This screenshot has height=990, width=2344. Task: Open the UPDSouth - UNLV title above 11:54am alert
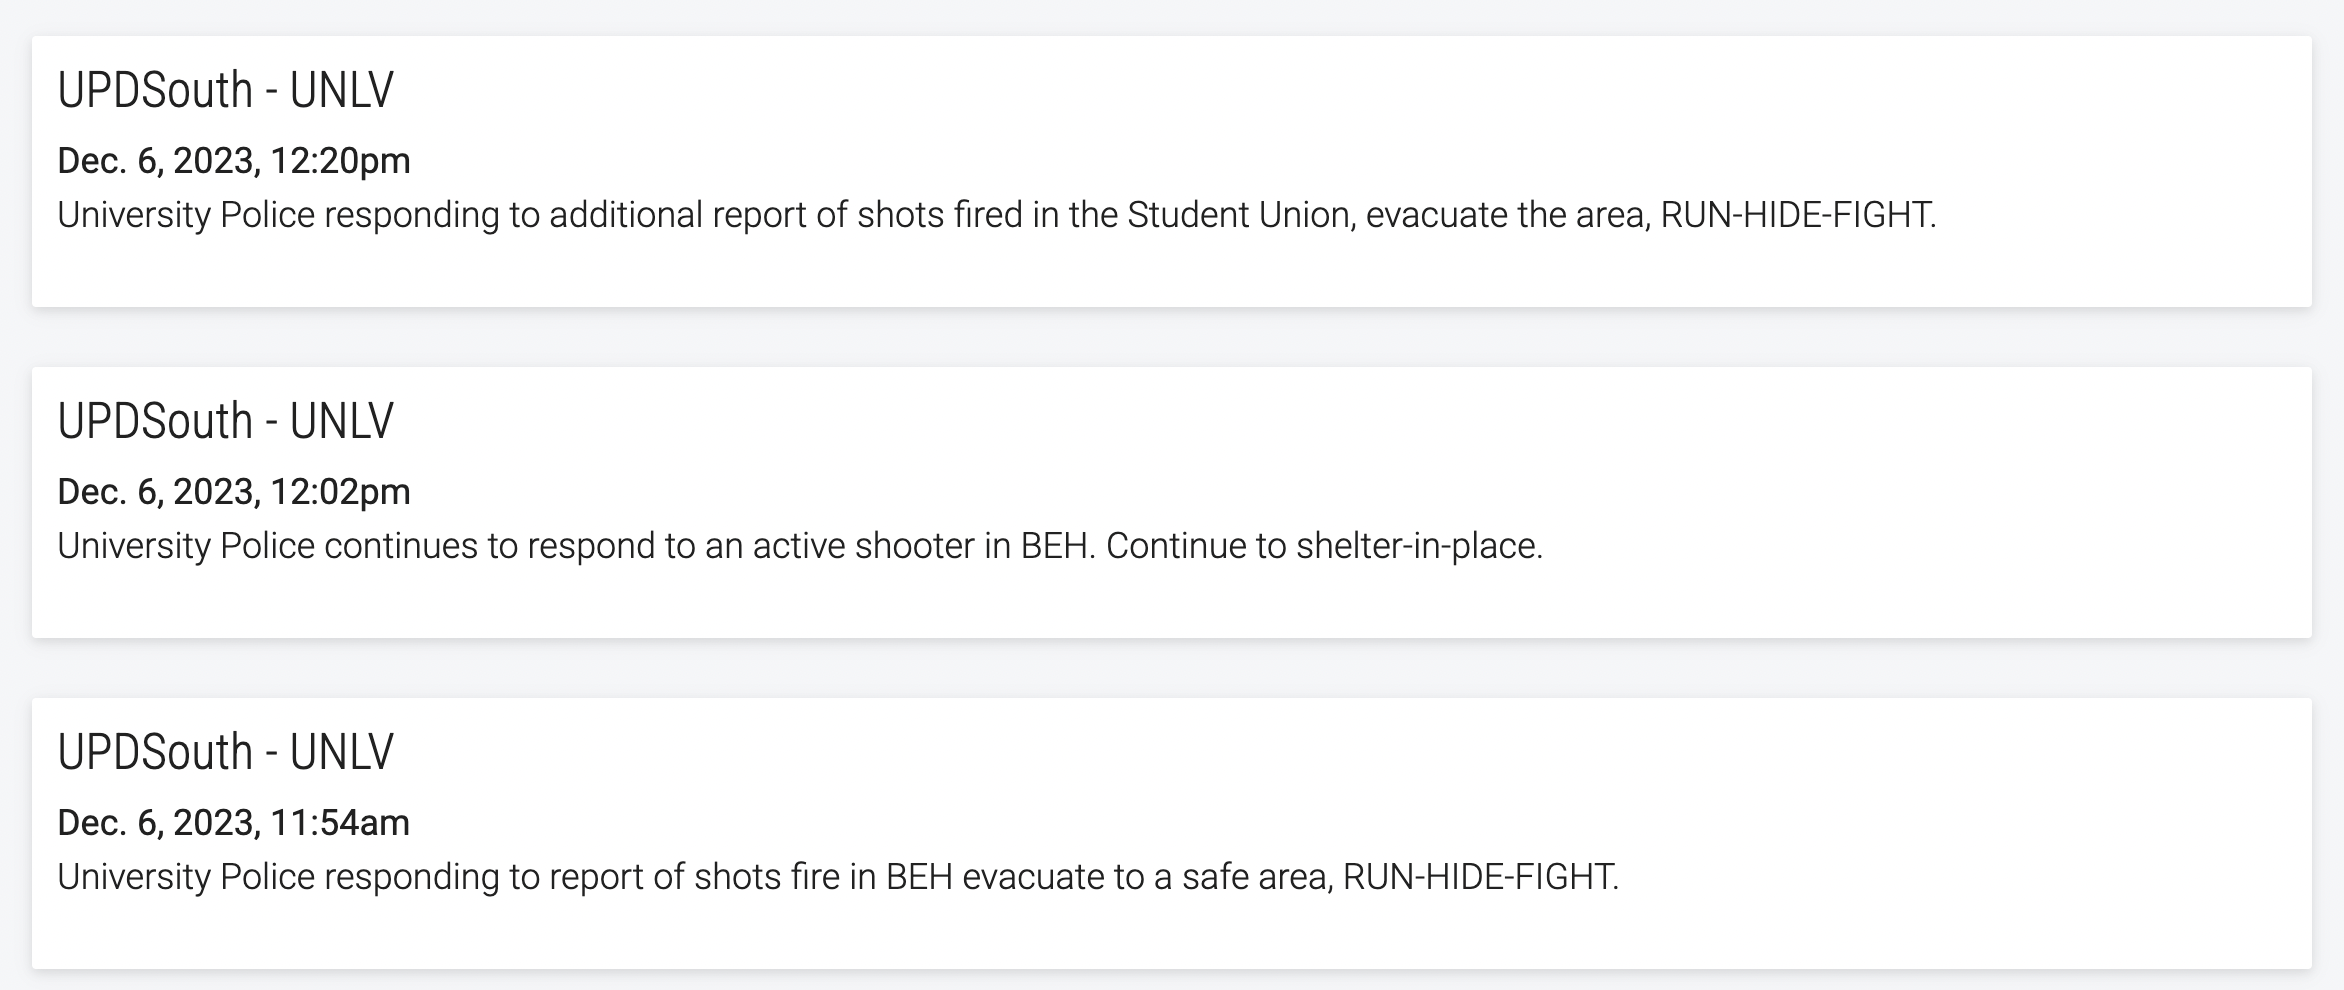(x=225, y=752)
